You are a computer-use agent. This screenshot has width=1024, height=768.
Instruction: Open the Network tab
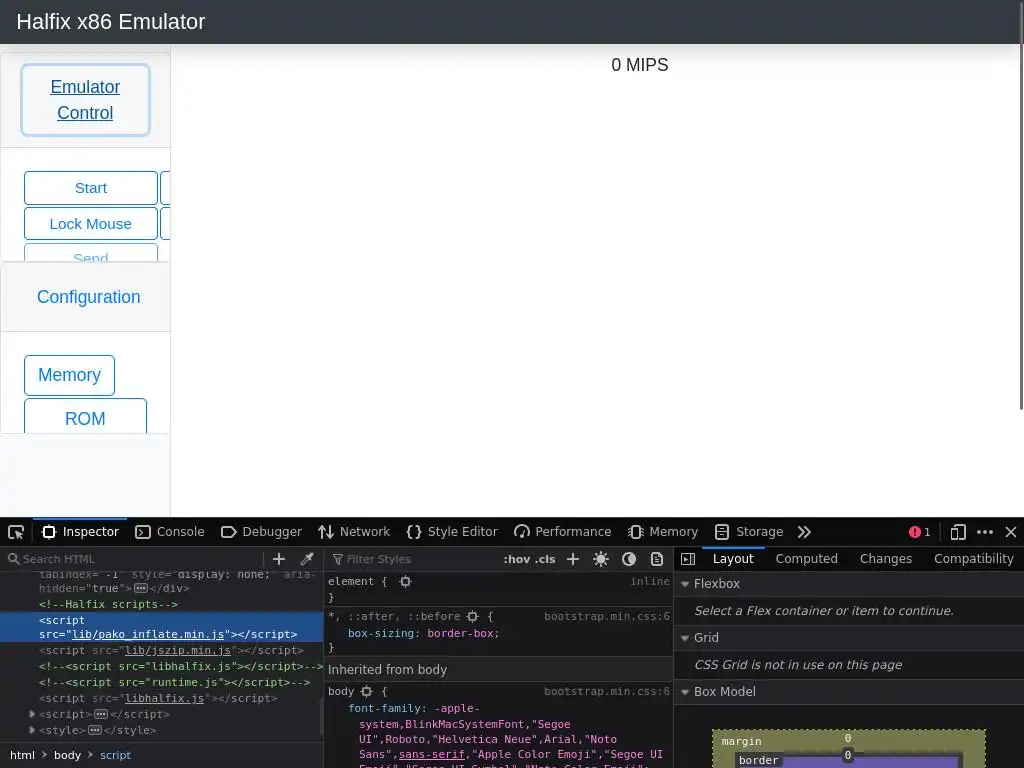click(354, 532)
